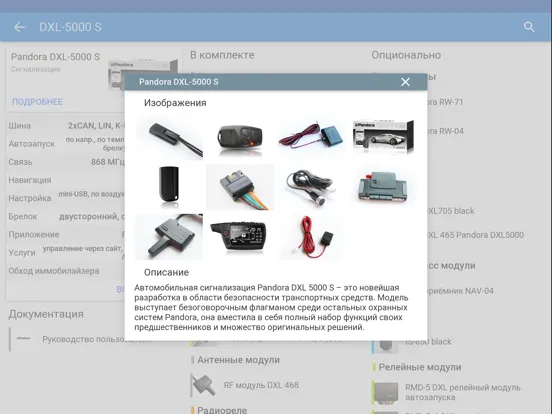Open the Pandora product box thumbnail
Image resolution: width=552 pixels, height=414 pixels.
tap(383, 137)
